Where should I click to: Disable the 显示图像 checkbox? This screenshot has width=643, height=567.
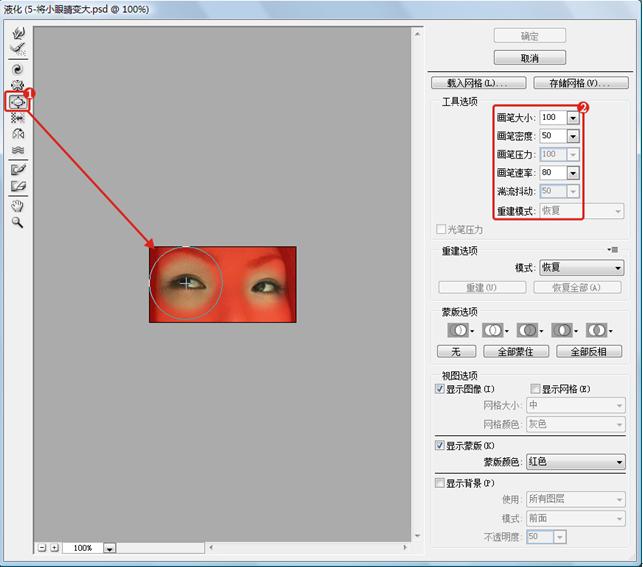coord(441,389)
